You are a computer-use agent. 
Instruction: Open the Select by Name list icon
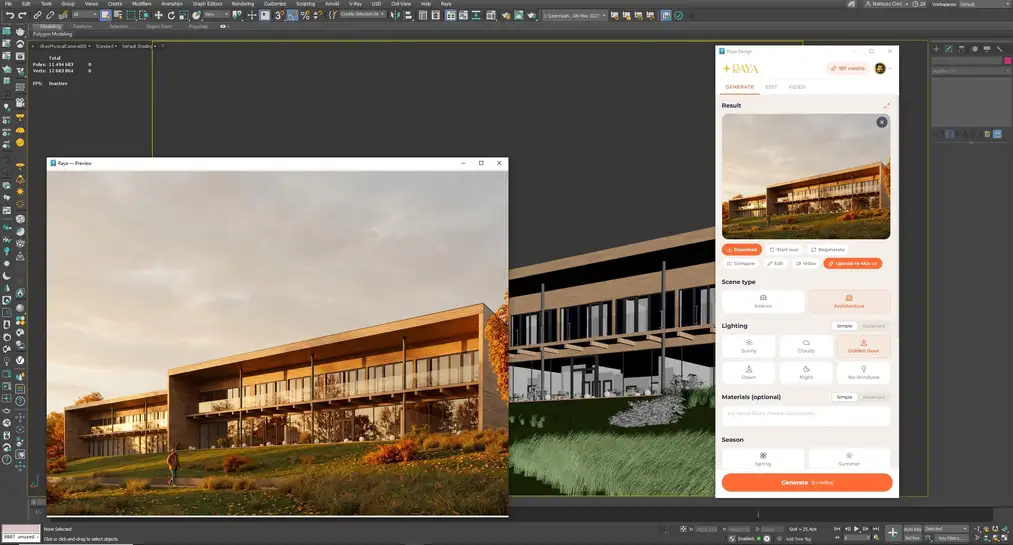[118, 15]
